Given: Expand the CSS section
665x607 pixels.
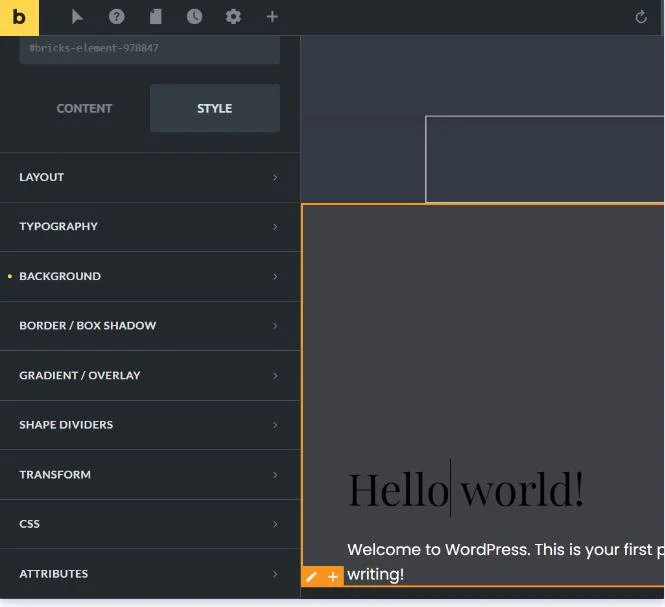Looking at the screenshot, I should (150, 524).
